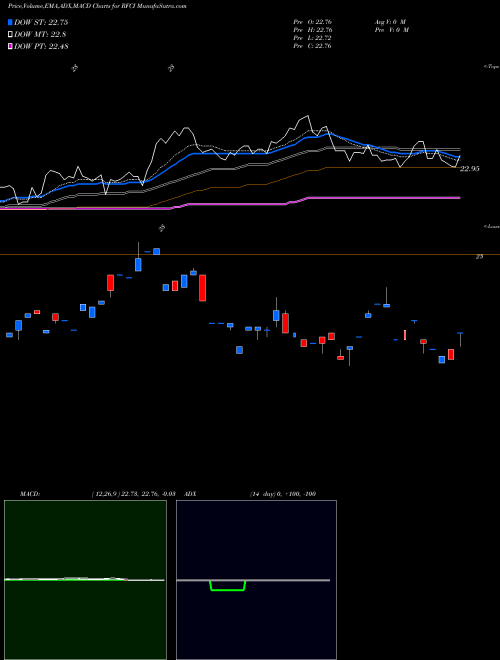Image resolution: width=500 pixels, height=660 pixels.
Task: Click the blue DOW ST legend swatch
Action: click(x=10, y=22)
